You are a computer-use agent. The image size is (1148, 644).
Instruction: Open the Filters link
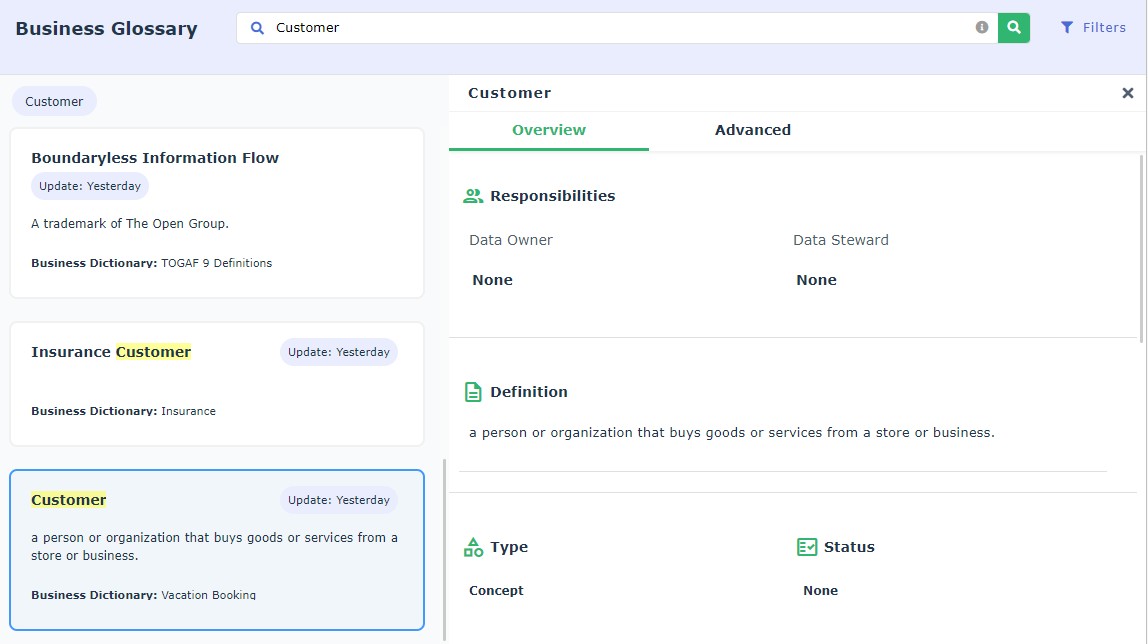pyautogui.click(x=1104, y=28)
